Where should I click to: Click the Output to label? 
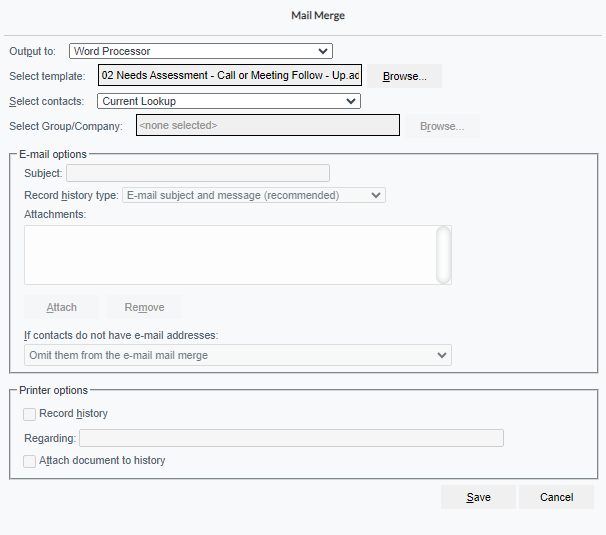pyautogui.click(x=32, y=51)
